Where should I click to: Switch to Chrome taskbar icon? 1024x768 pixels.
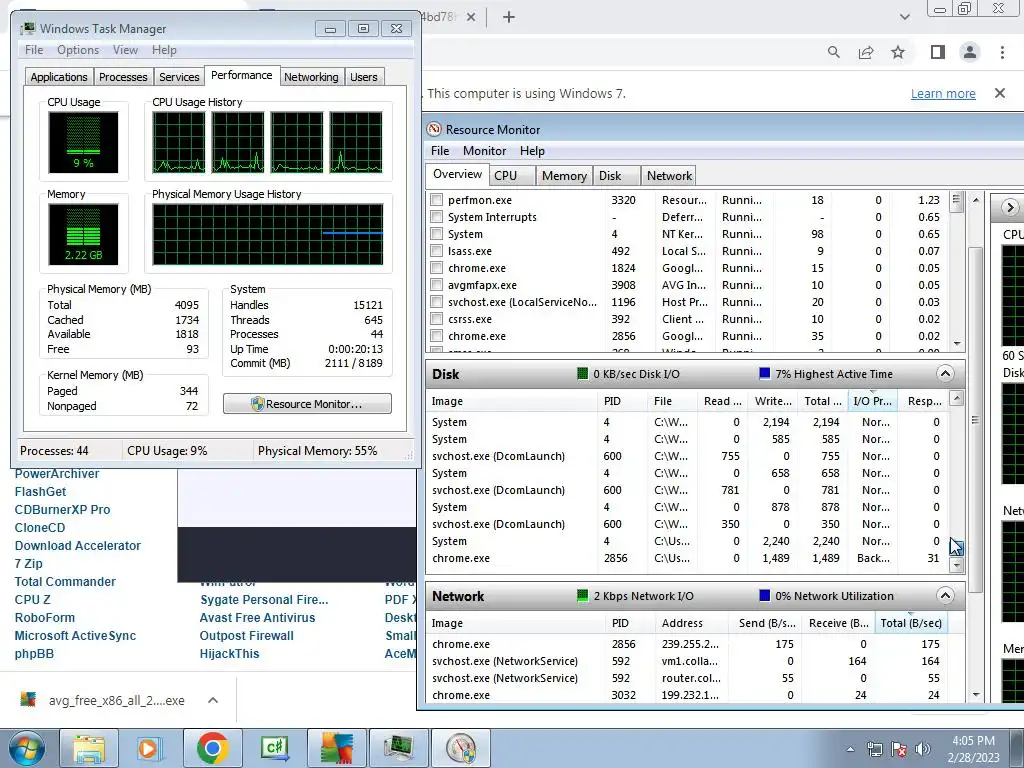coord(212,748)
